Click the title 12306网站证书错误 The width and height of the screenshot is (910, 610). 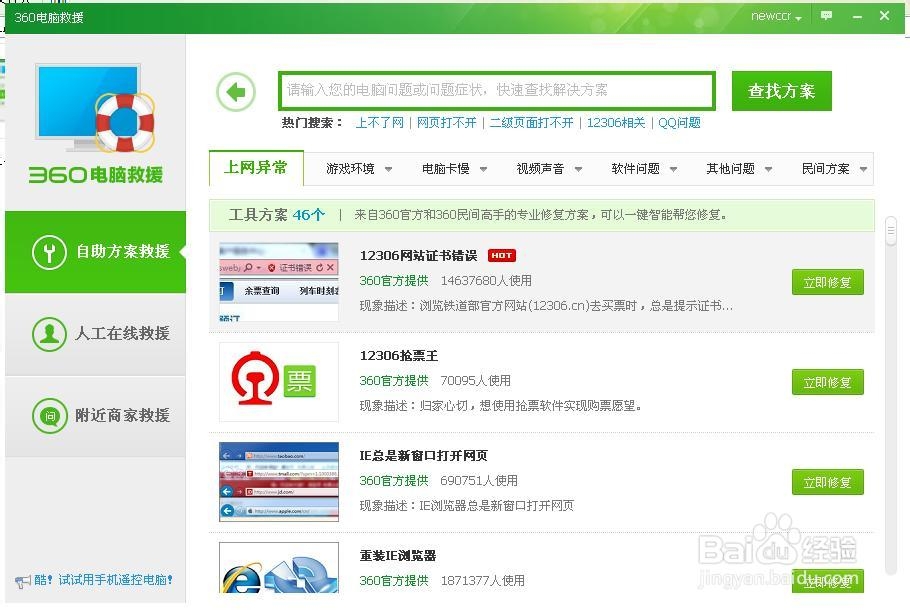418,255
